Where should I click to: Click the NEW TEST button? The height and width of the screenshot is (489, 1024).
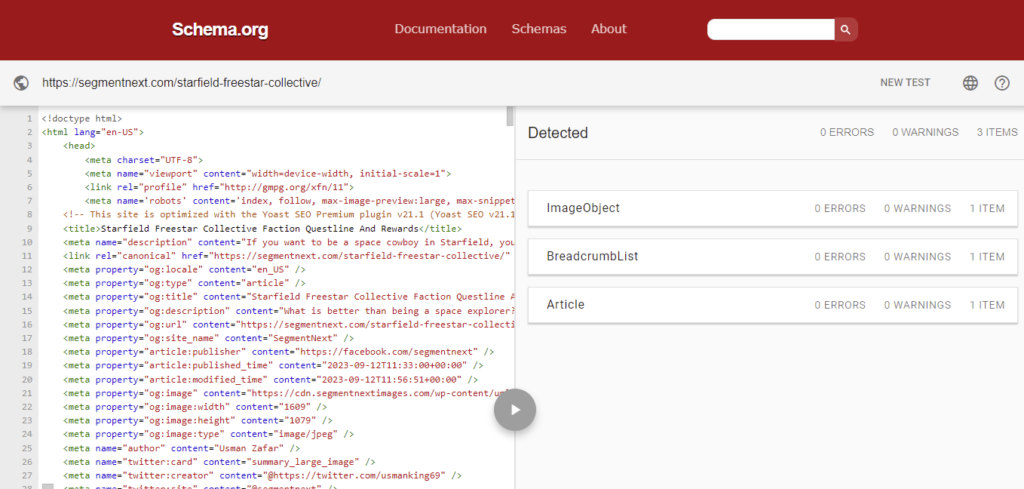(x=905, y=83)
